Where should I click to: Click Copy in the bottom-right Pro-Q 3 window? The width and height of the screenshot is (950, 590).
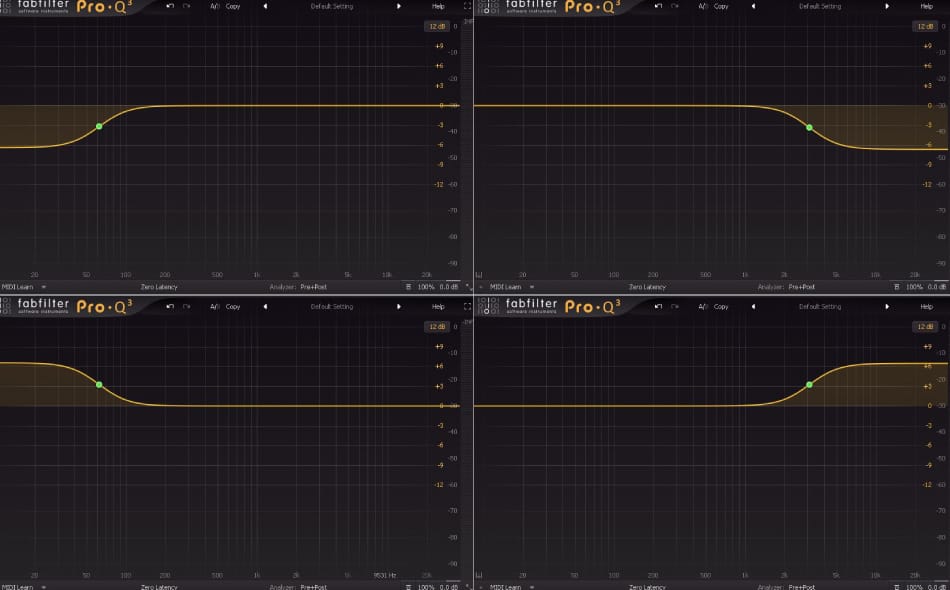point(722,307)
